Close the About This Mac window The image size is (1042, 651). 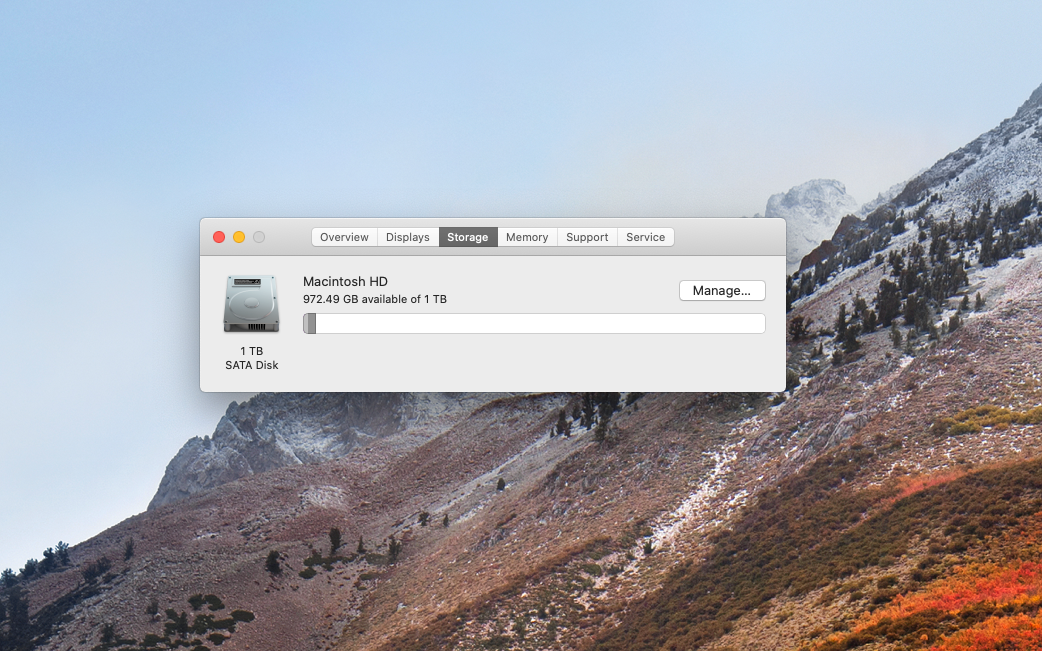click(219, 237)
